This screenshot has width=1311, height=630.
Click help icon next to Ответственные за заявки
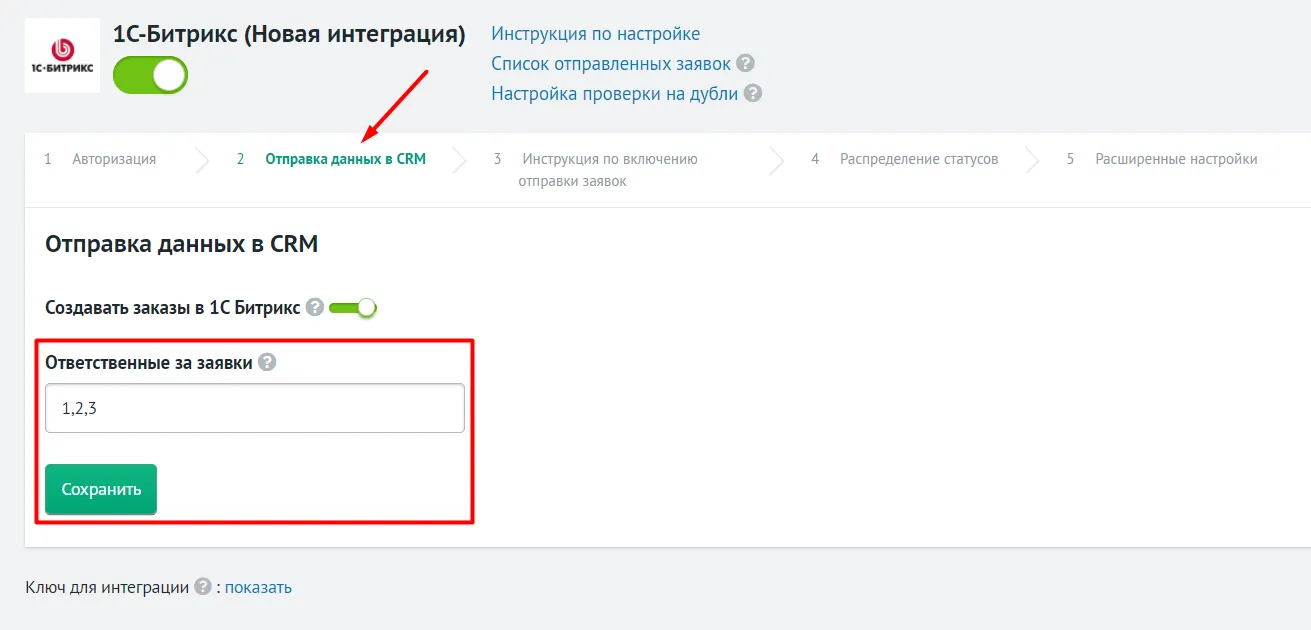pyautogui.click(x=267, y=363)
